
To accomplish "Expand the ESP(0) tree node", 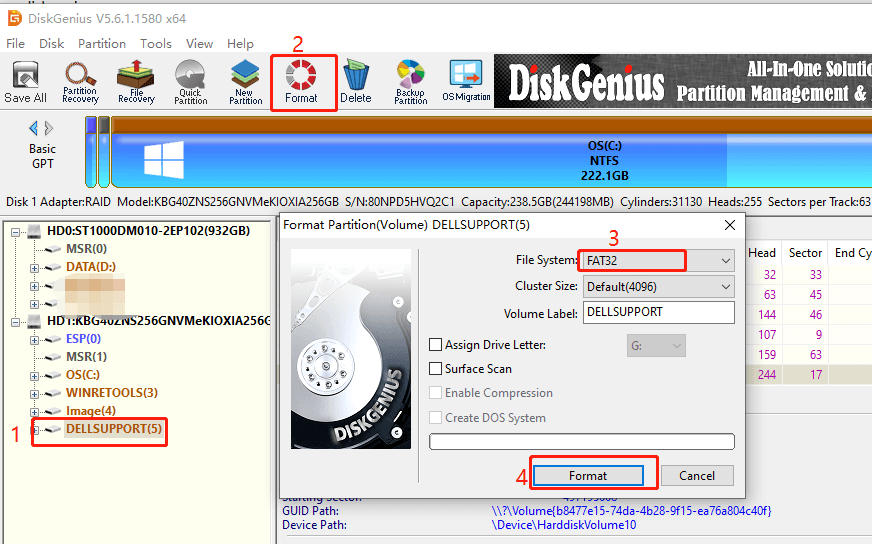I will (x=34, y=340).
